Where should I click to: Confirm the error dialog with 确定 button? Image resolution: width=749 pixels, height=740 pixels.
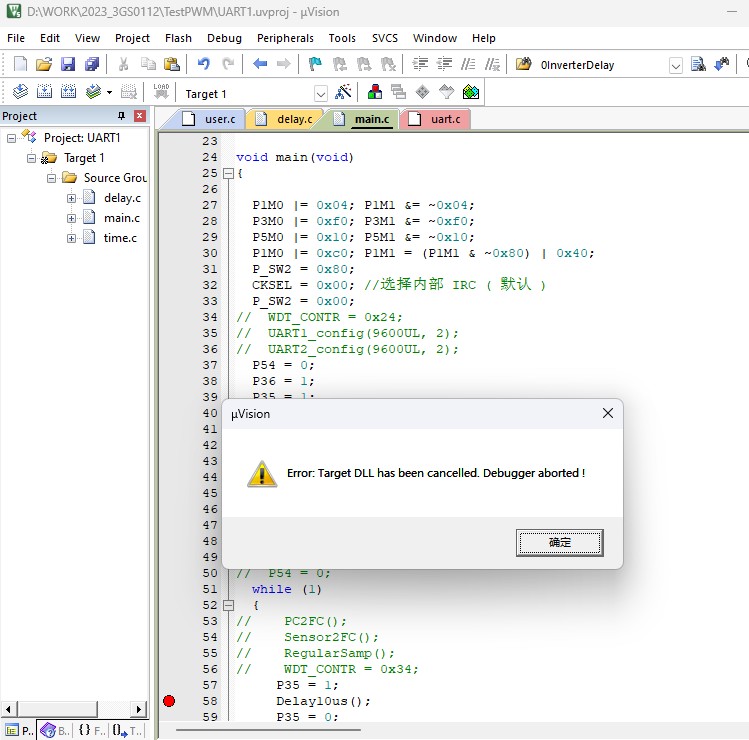click(x=559, y=542)
